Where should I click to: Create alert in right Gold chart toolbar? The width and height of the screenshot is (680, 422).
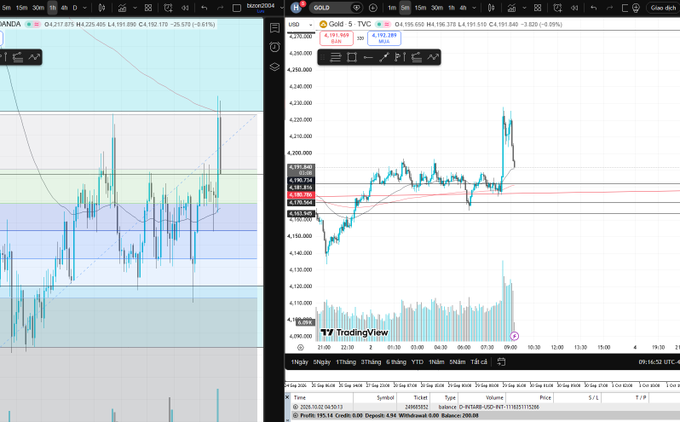click(x=558, y=8)
